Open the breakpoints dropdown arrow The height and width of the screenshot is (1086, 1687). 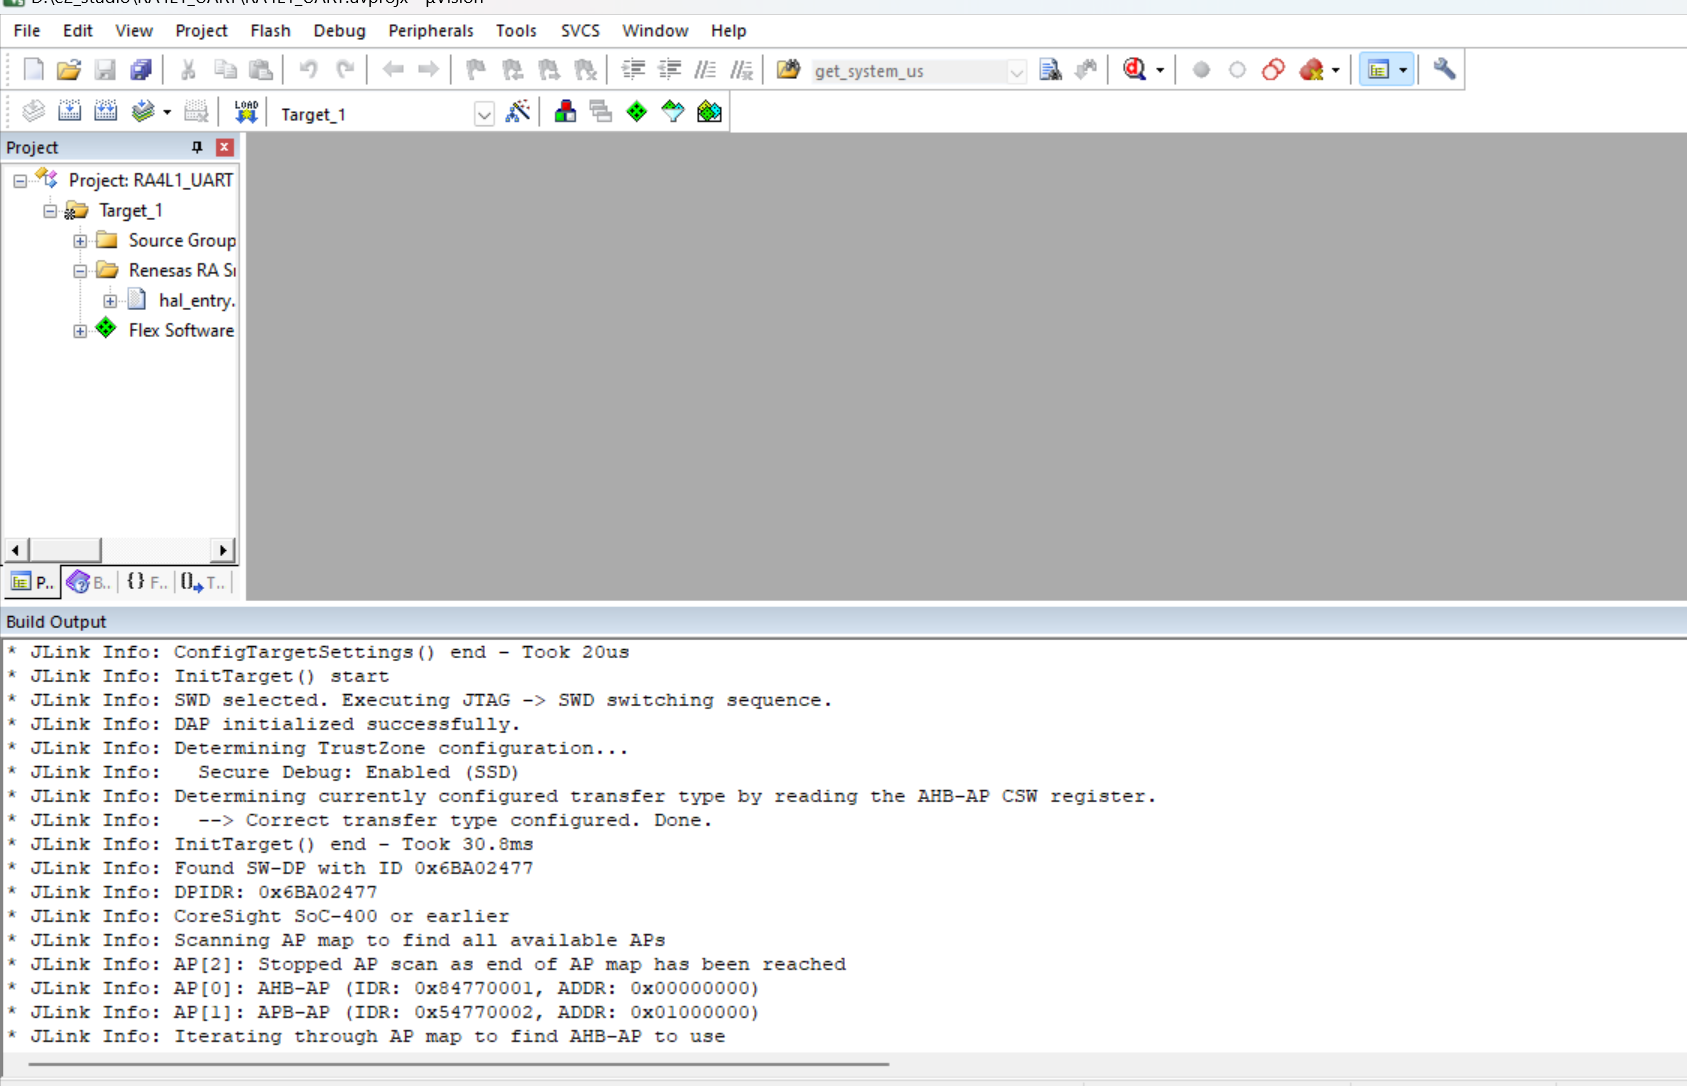(x=1335, y=70)
